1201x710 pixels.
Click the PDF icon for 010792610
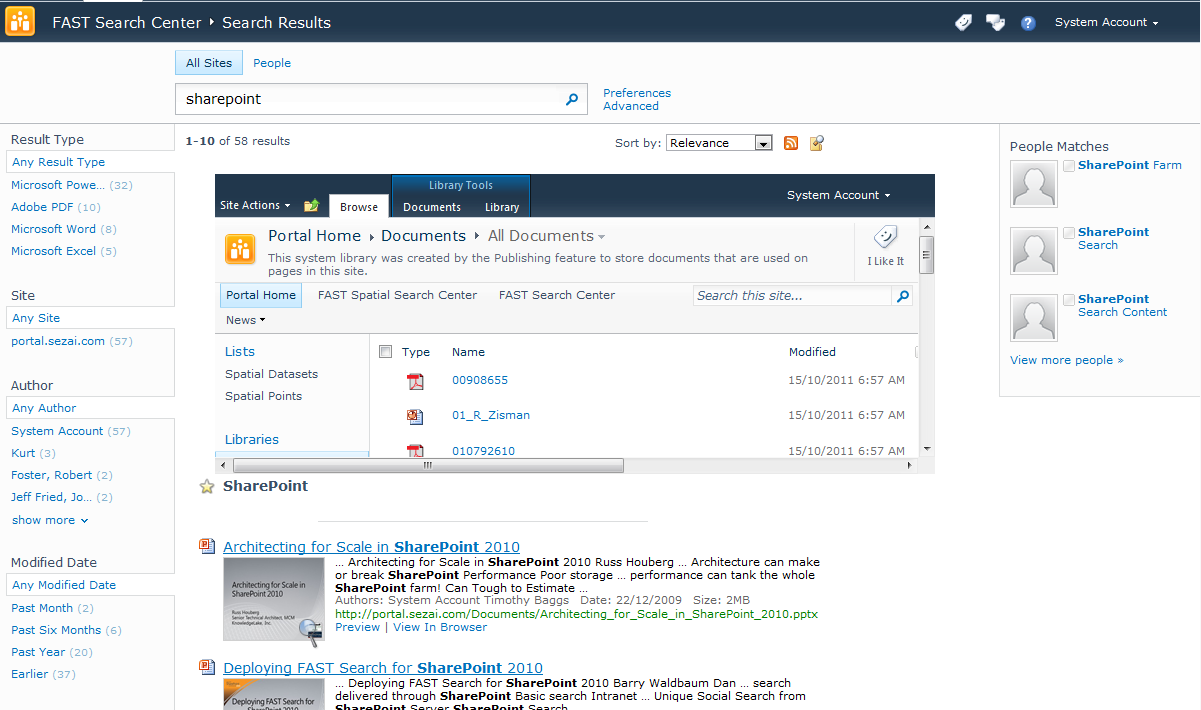pos(415,450)
